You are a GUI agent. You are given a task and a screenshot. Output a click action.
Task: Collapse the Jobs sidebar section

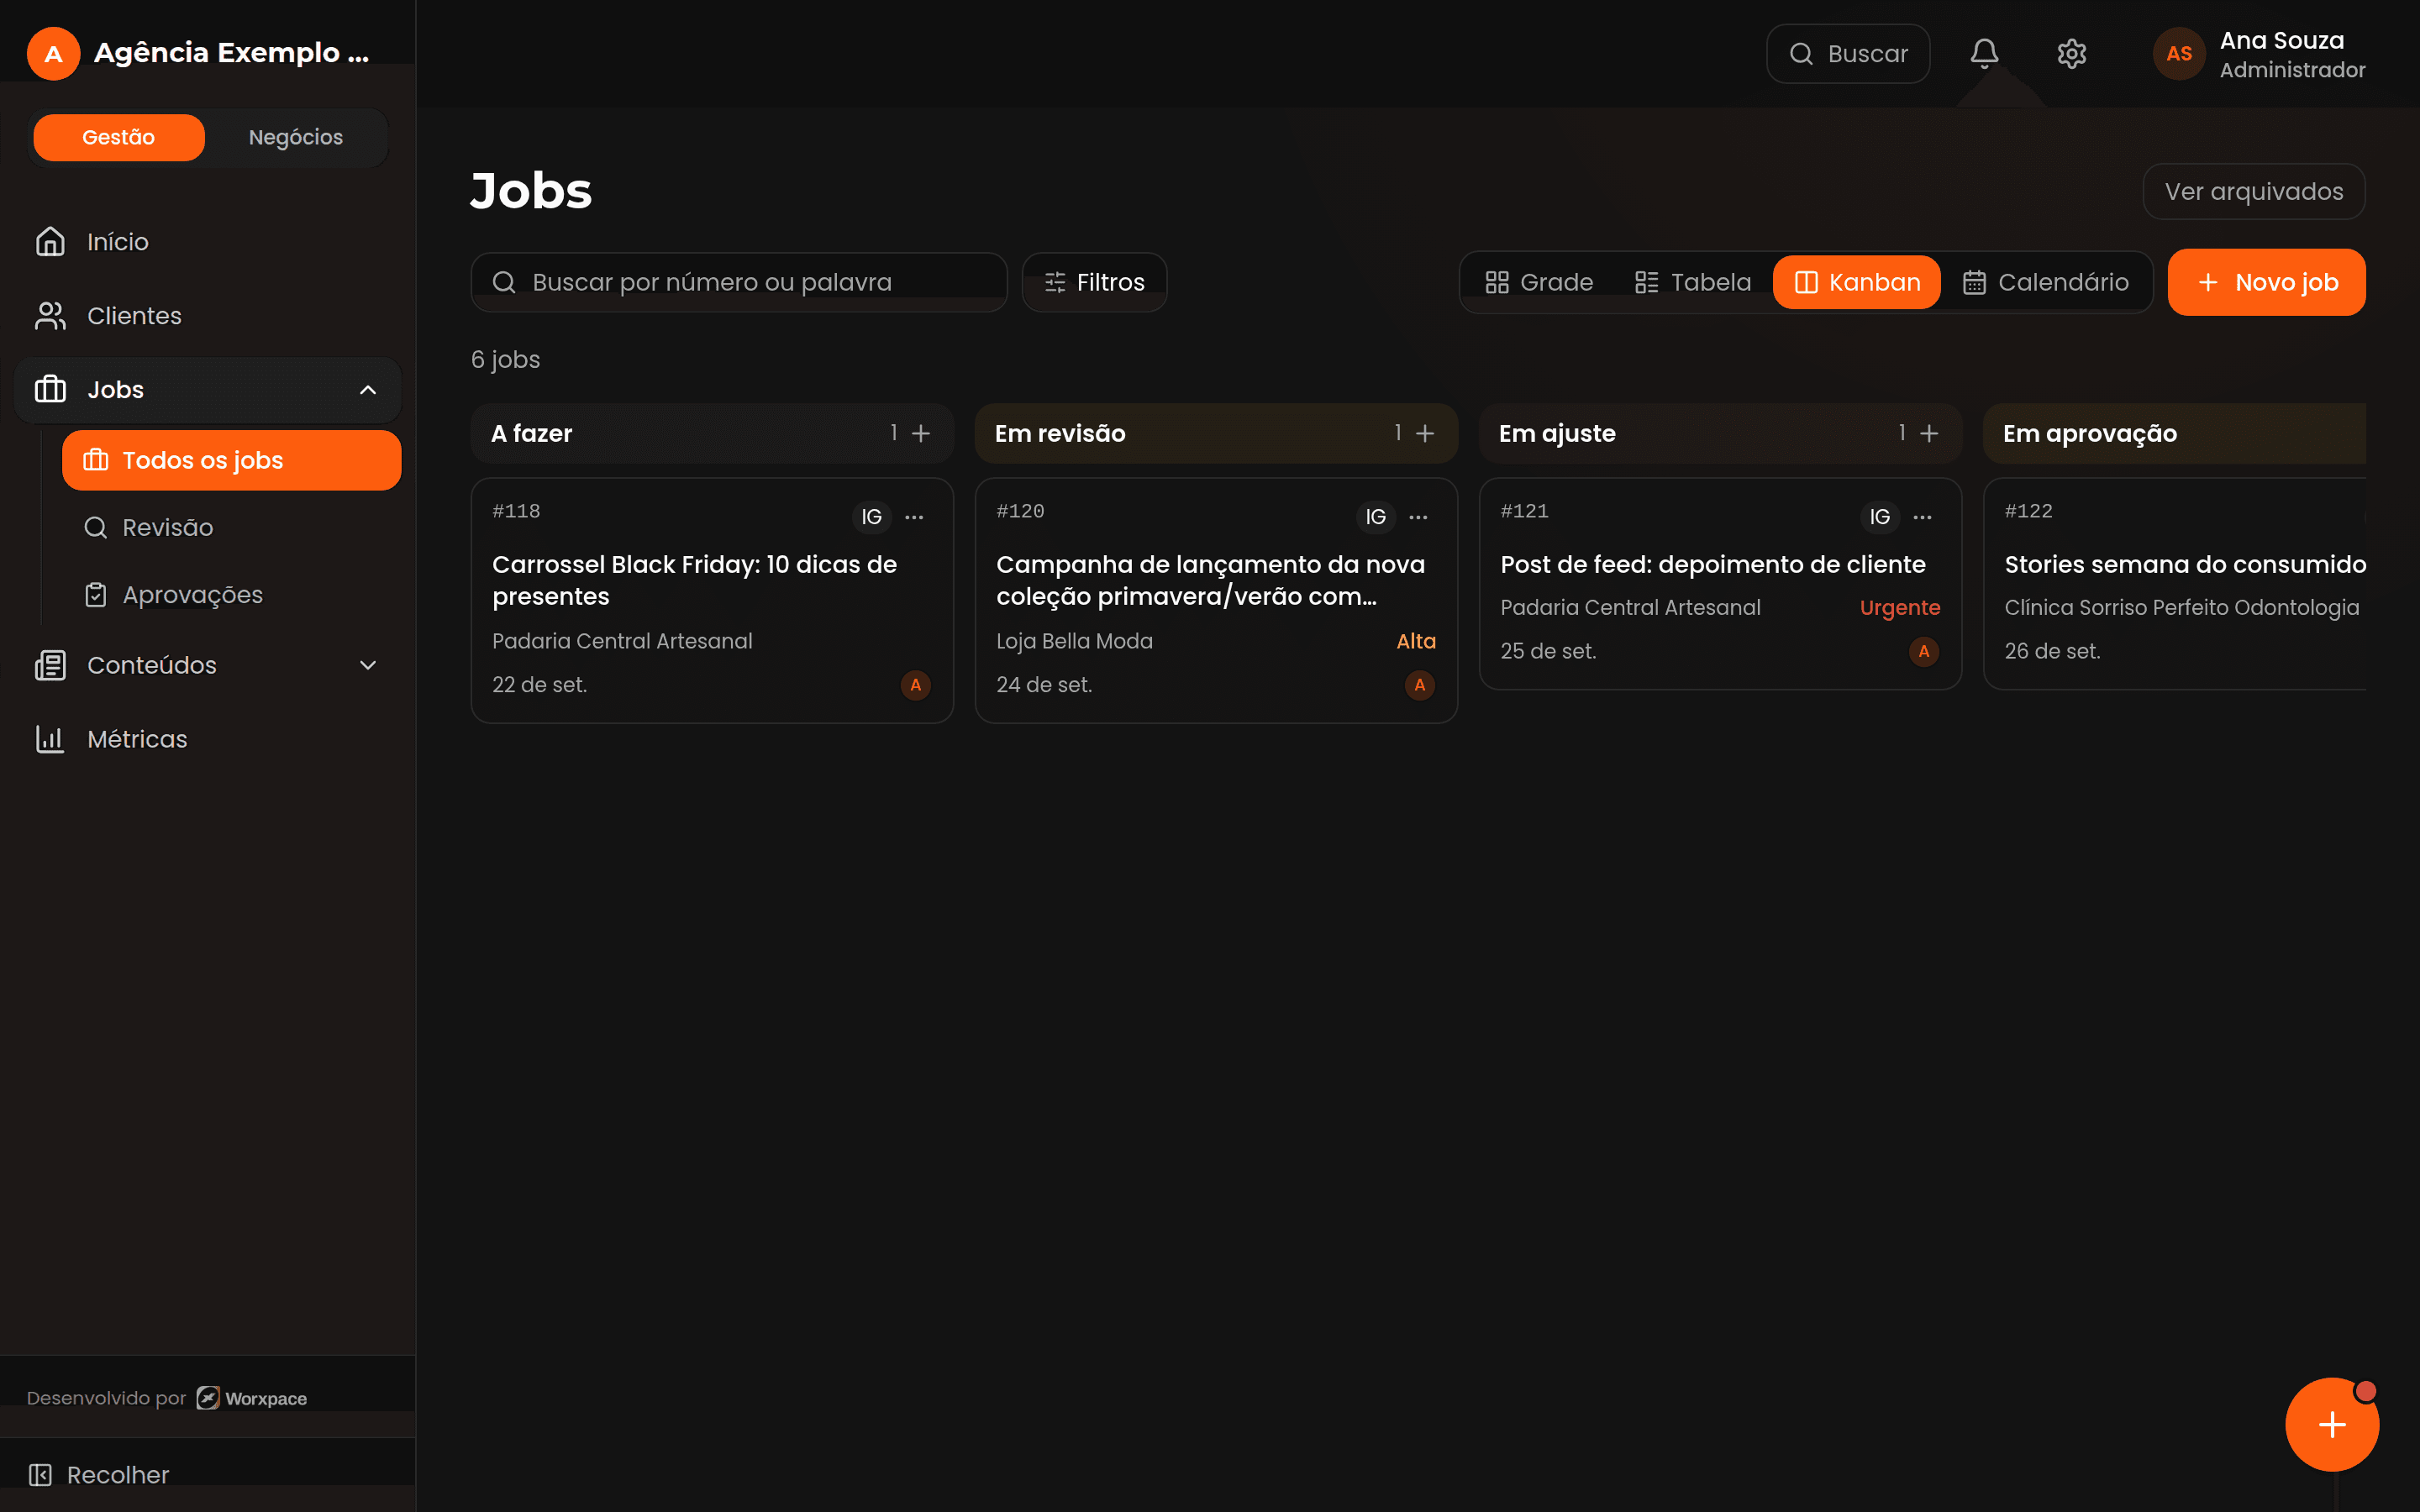[x=367, y=390]
